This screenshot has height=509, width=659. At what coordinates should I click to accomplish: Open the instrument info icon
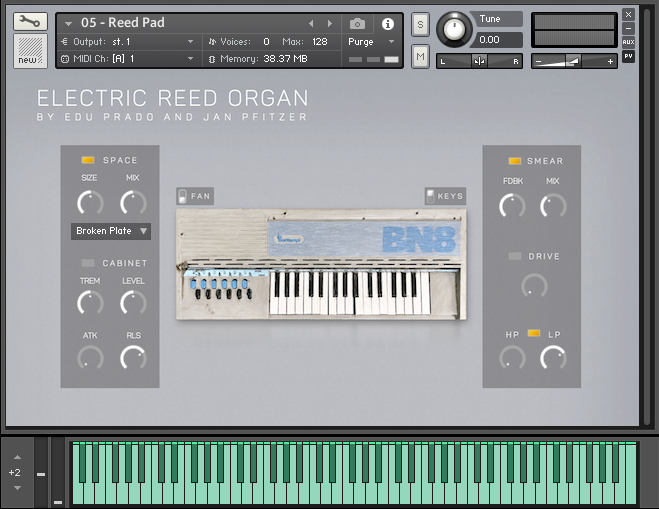coord(388,23)
